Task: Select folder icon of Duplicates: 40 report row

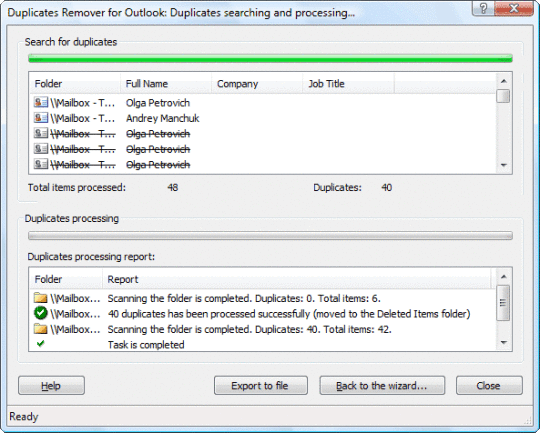Action: click(x=41, y=329)
